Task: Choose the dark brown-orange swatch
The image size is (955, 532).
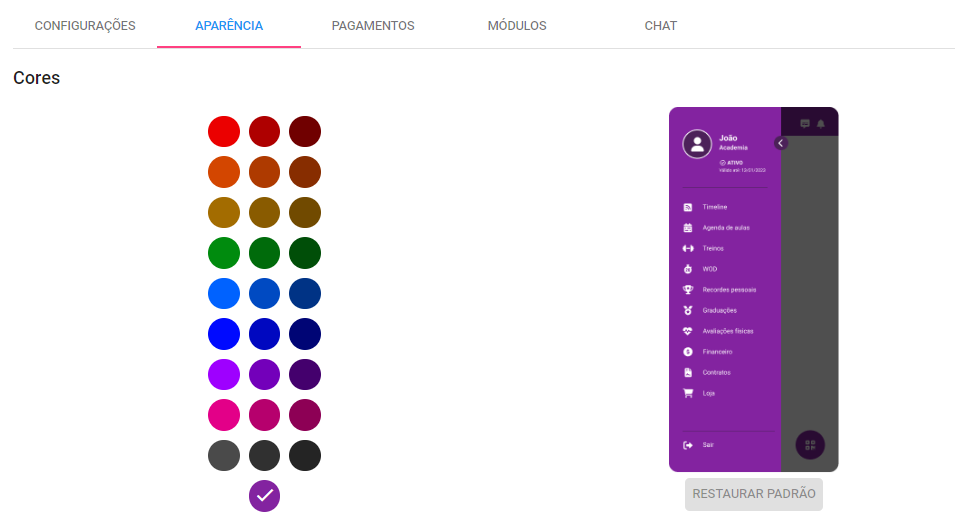Action: point(305,172)
